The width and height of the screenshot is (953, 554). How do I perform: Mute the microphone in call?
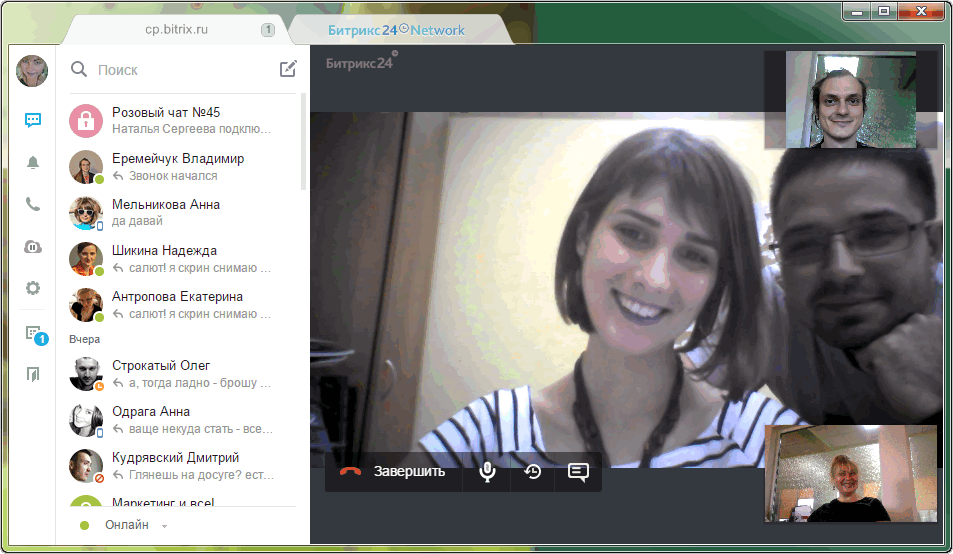[x=487, y=471]
